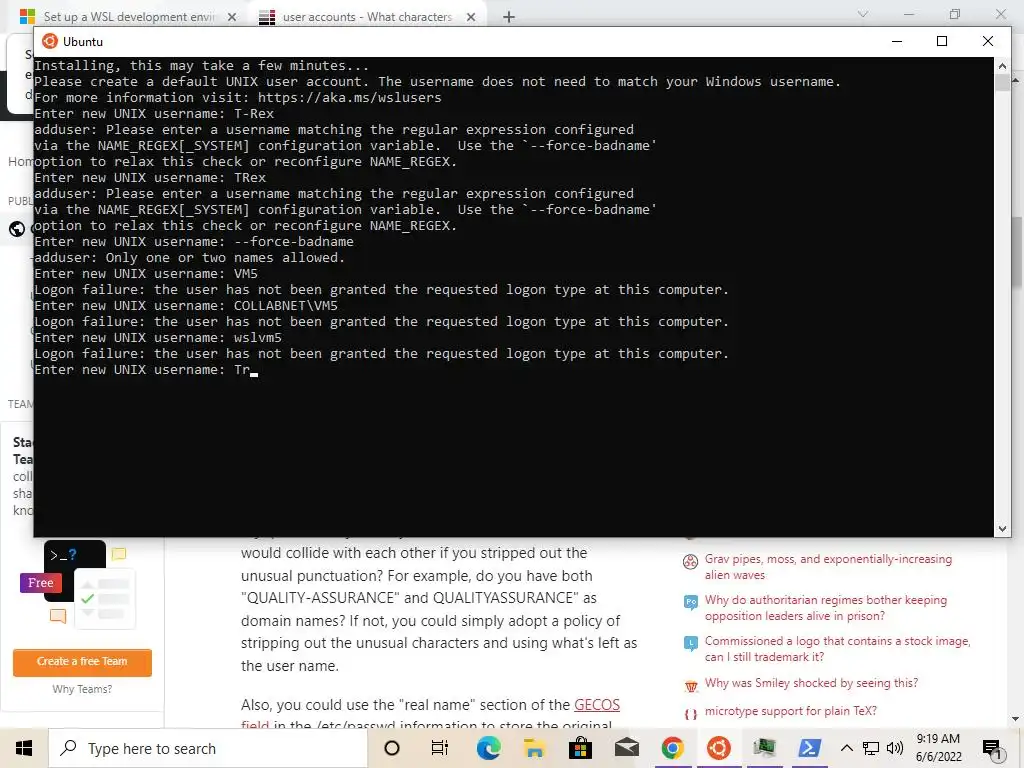This screenshot has width=1024, height=768.
Task: Click 'Enter new UNIX username: COLLABNET\VM5' line
Action: coord(186,306)
